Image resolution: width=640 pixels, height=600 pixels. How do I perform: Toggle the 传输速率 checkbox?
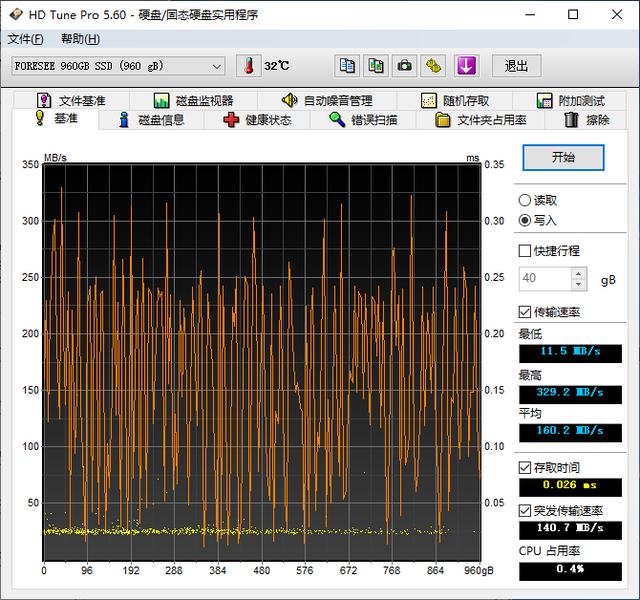(x=524, y=312)
